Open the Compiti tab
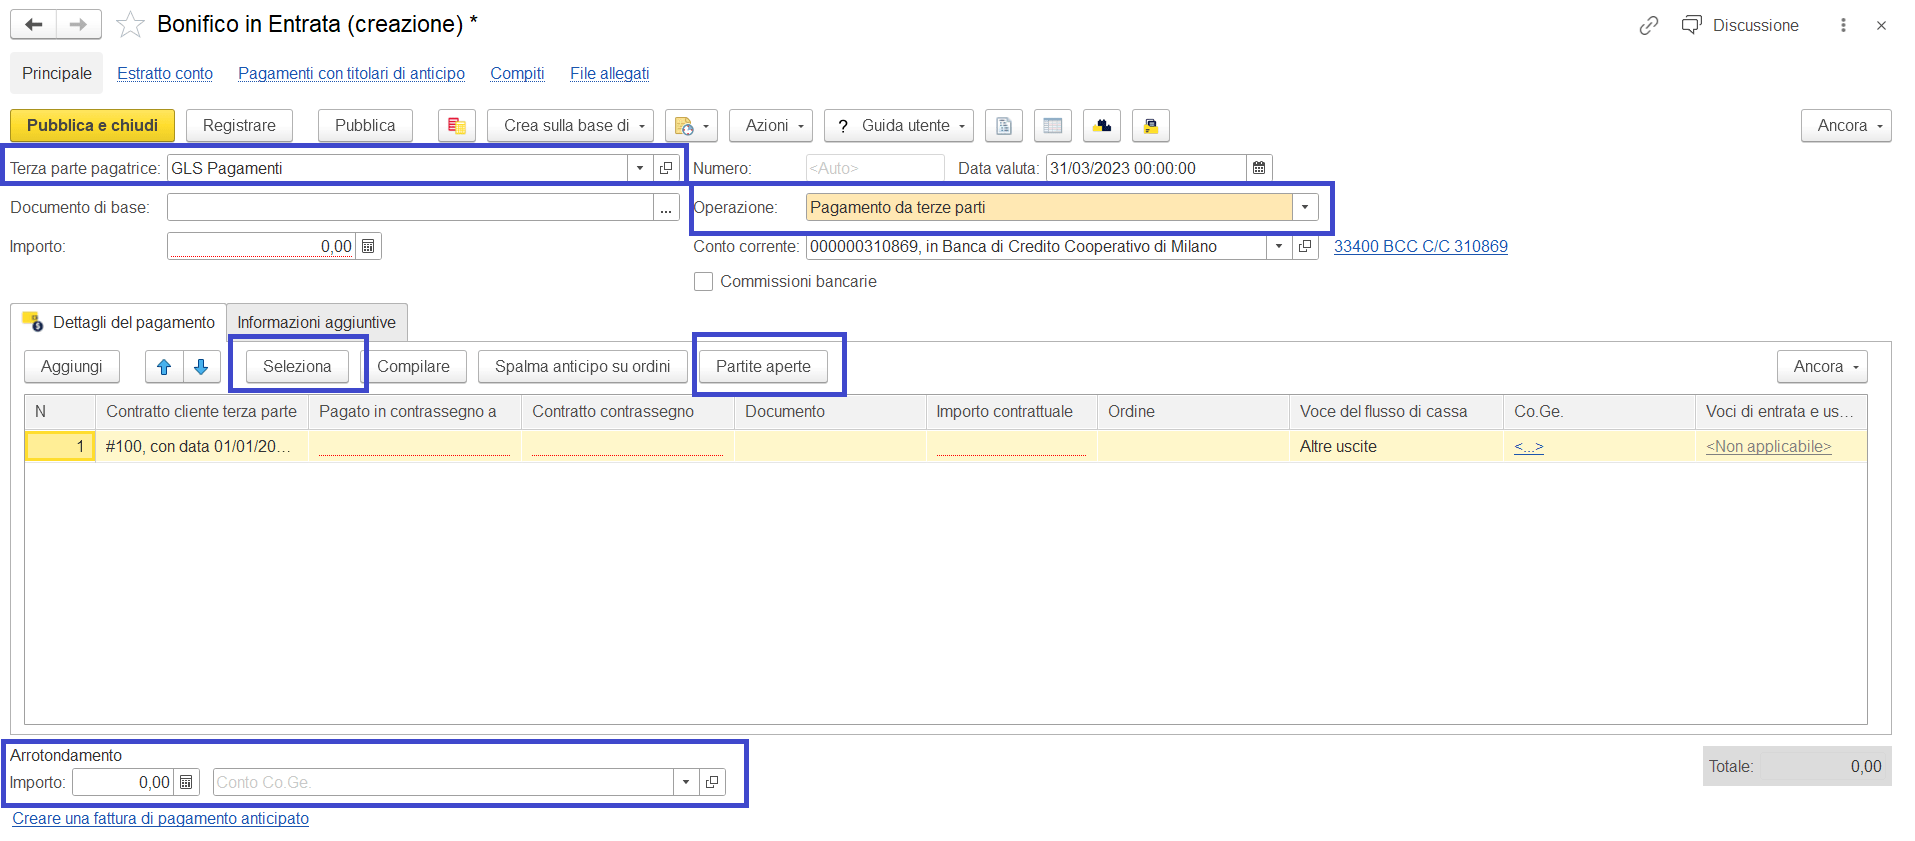This screenshot has width=1915, height=841. [x=517, y=74]
